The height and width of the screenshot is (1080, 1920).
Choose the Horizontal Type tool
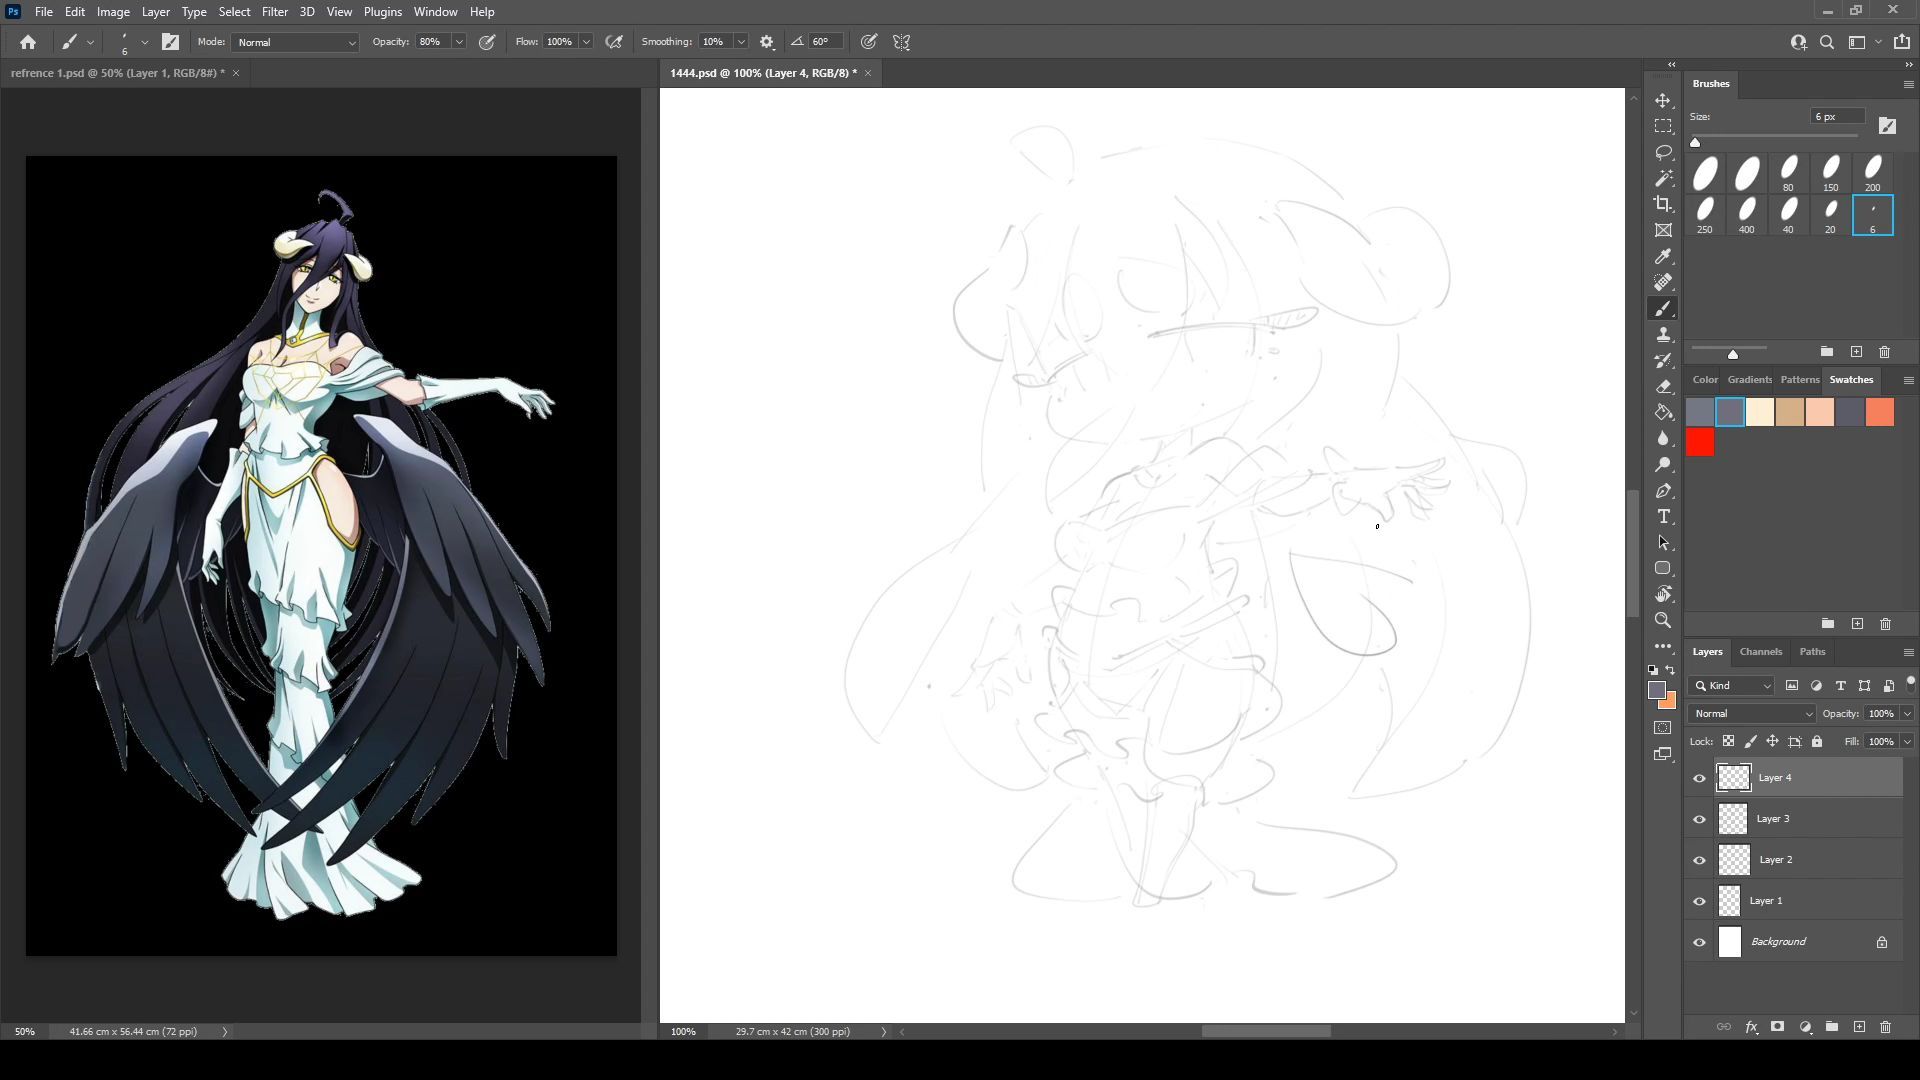pos(1663,517)
